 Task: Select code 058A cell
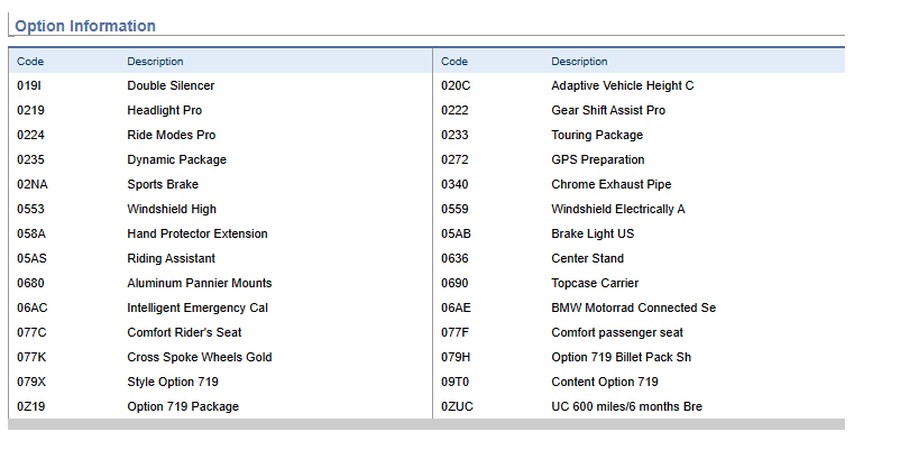tap(31, 234)
